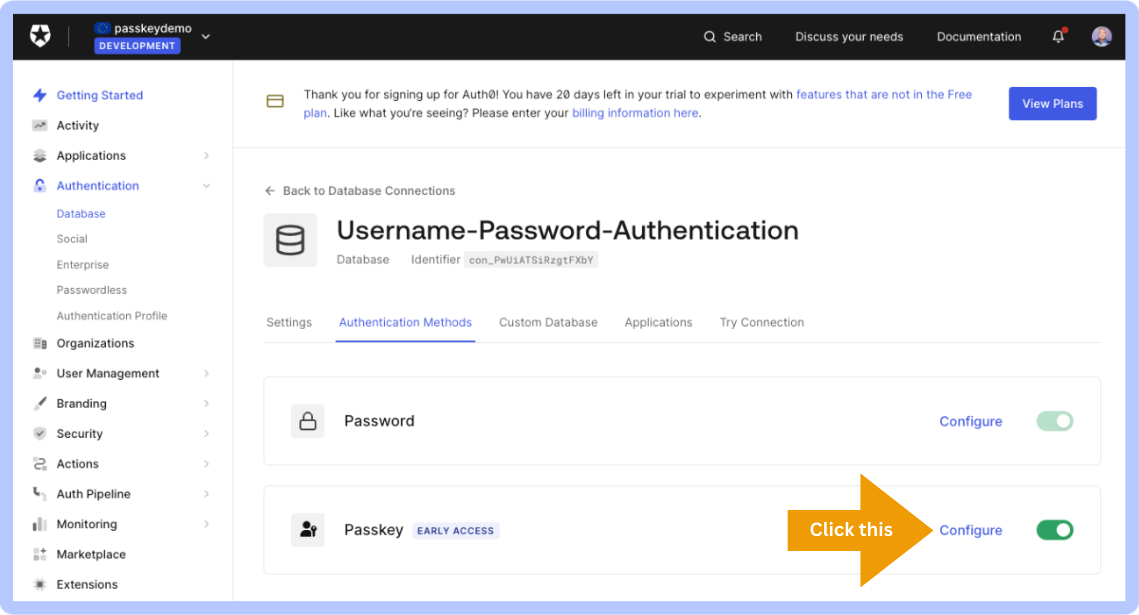Select Social under Authentication
The width and height of the screenshot is (1139, 615).
point(72,239)
